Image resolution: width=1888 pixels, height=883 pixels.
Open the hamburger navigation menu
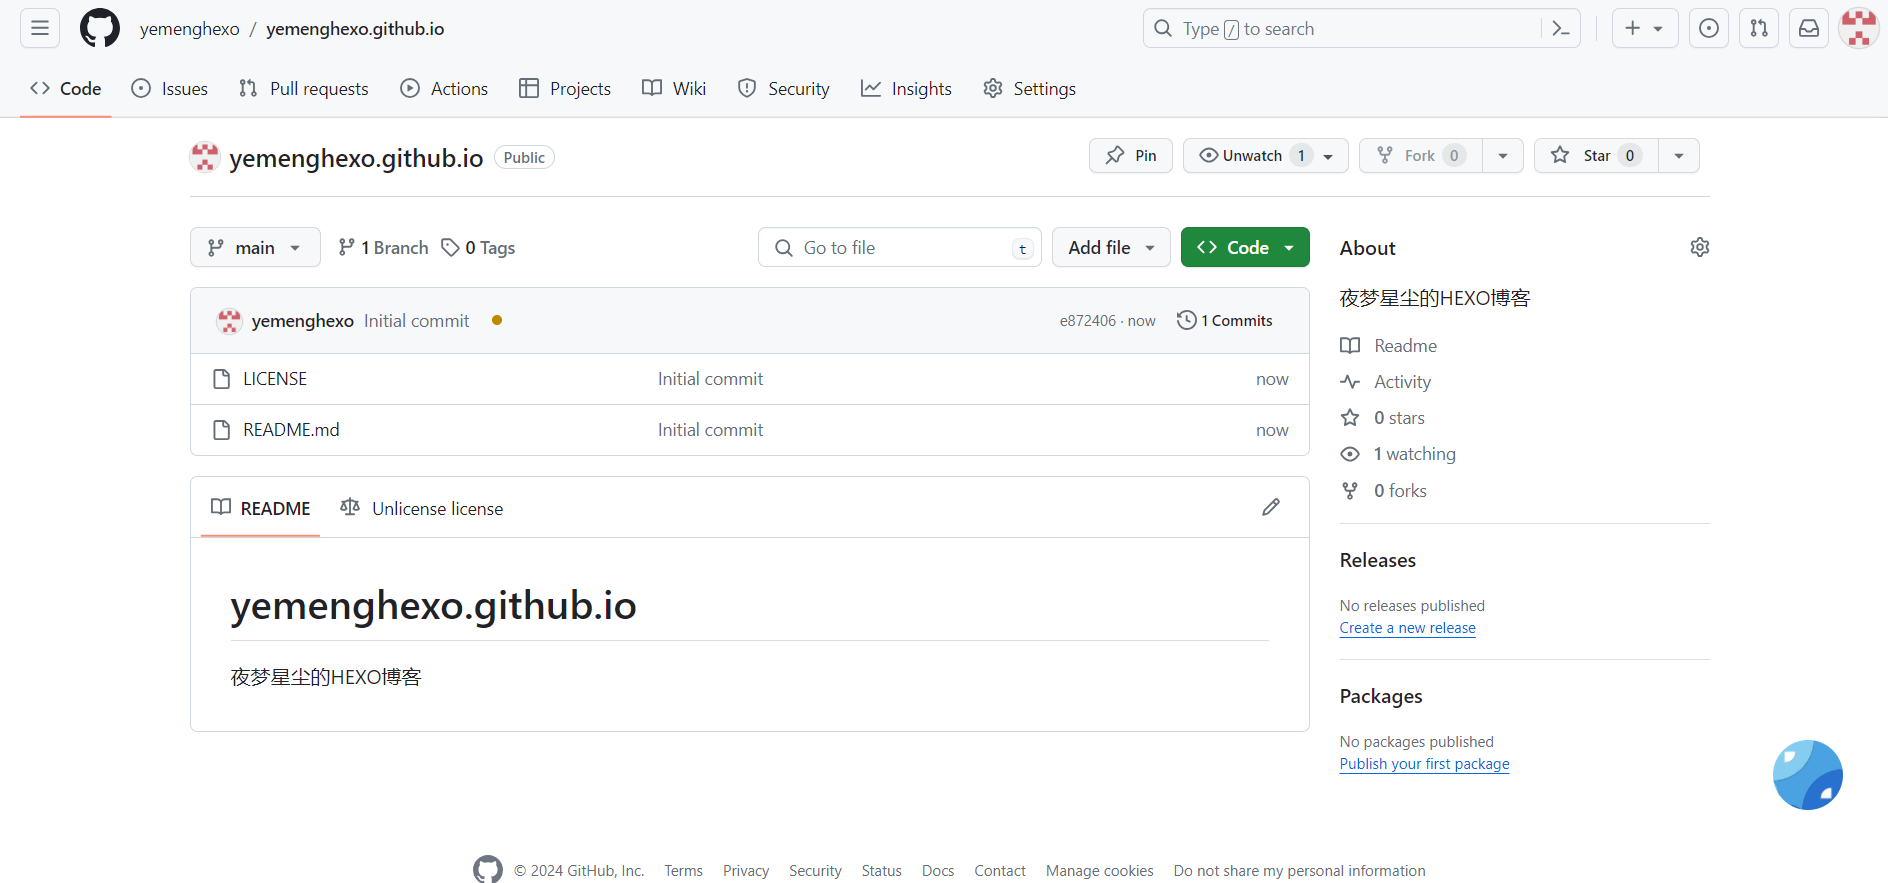coord(40,28)
